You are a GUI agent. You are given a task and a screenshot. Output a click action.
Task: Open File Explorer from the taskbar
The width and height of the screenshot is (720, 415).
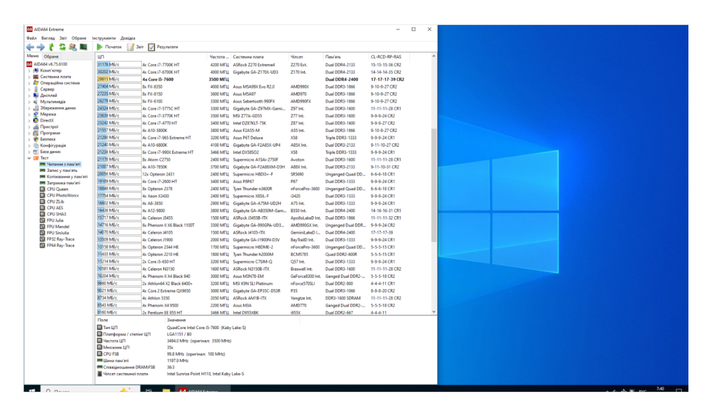166,390
